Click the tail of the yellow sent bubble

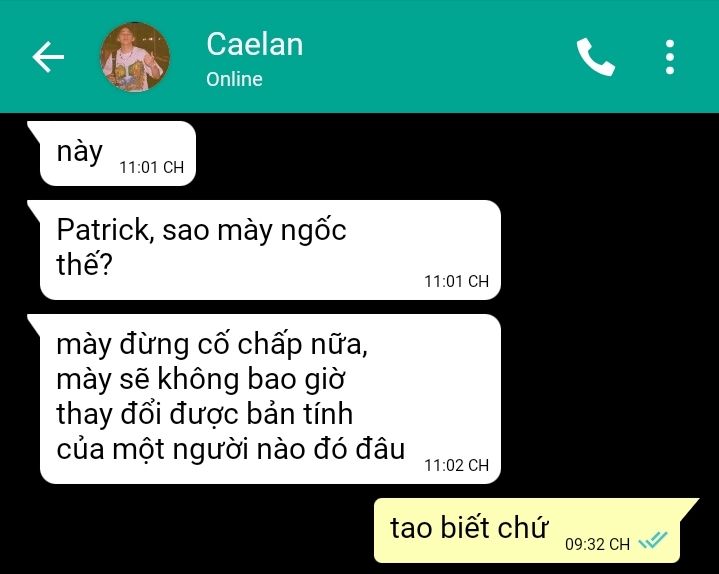click(x=687, y=508)
